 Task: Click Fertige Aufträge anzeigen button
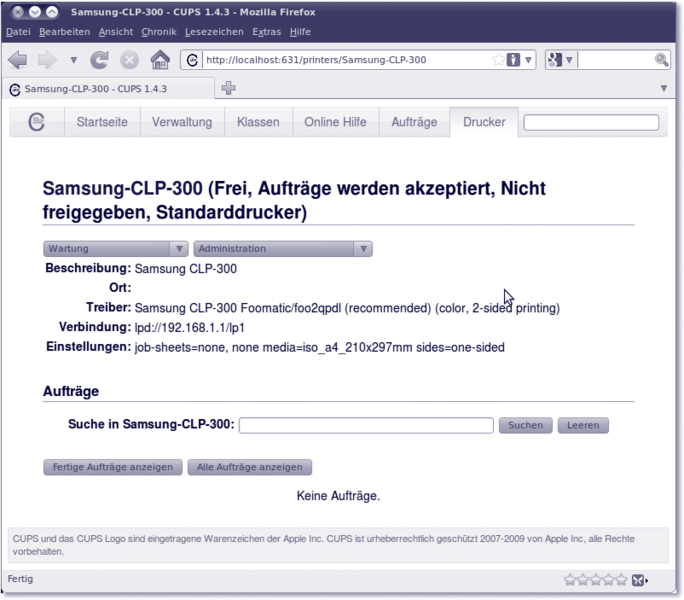(113, 467)
